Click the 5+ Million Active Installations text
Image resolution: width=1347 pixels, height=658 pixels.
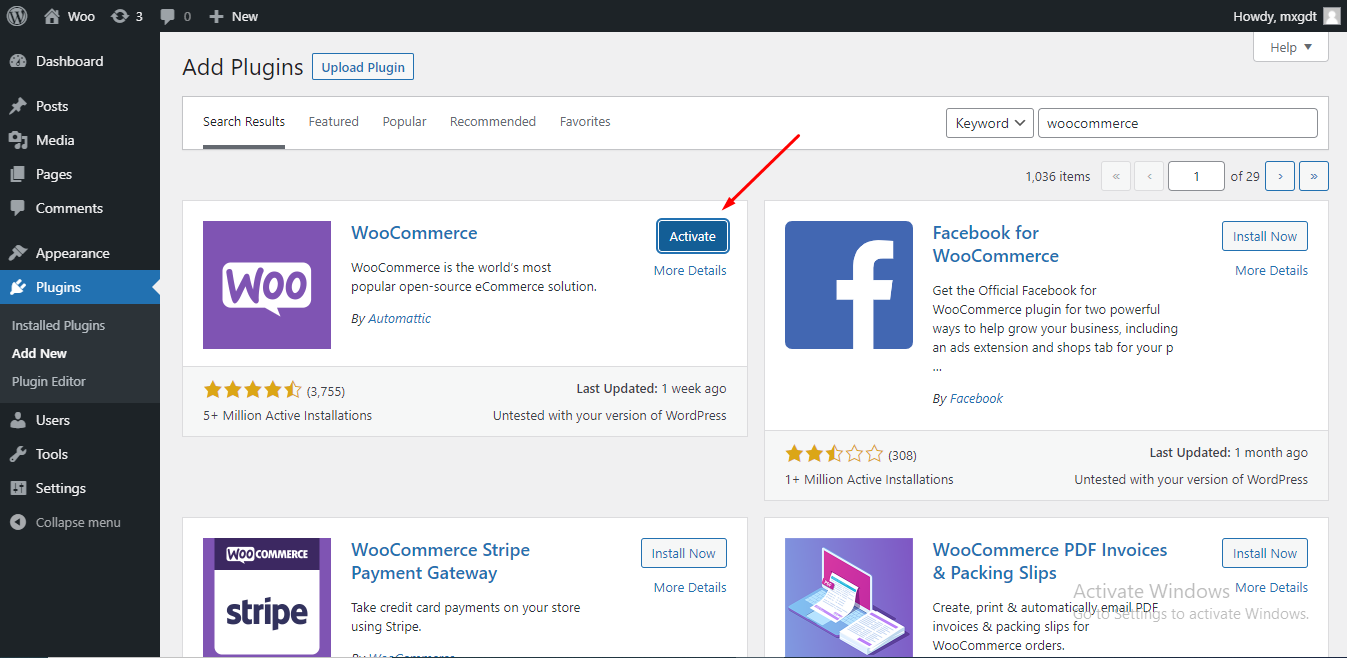[x=287, y=415]
